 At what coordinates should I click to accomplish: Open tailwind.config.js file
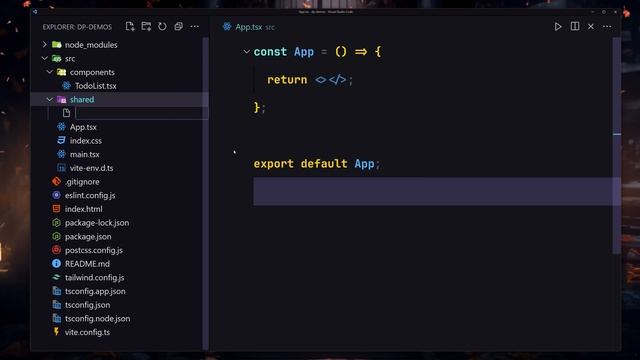[x=94, y=277]
